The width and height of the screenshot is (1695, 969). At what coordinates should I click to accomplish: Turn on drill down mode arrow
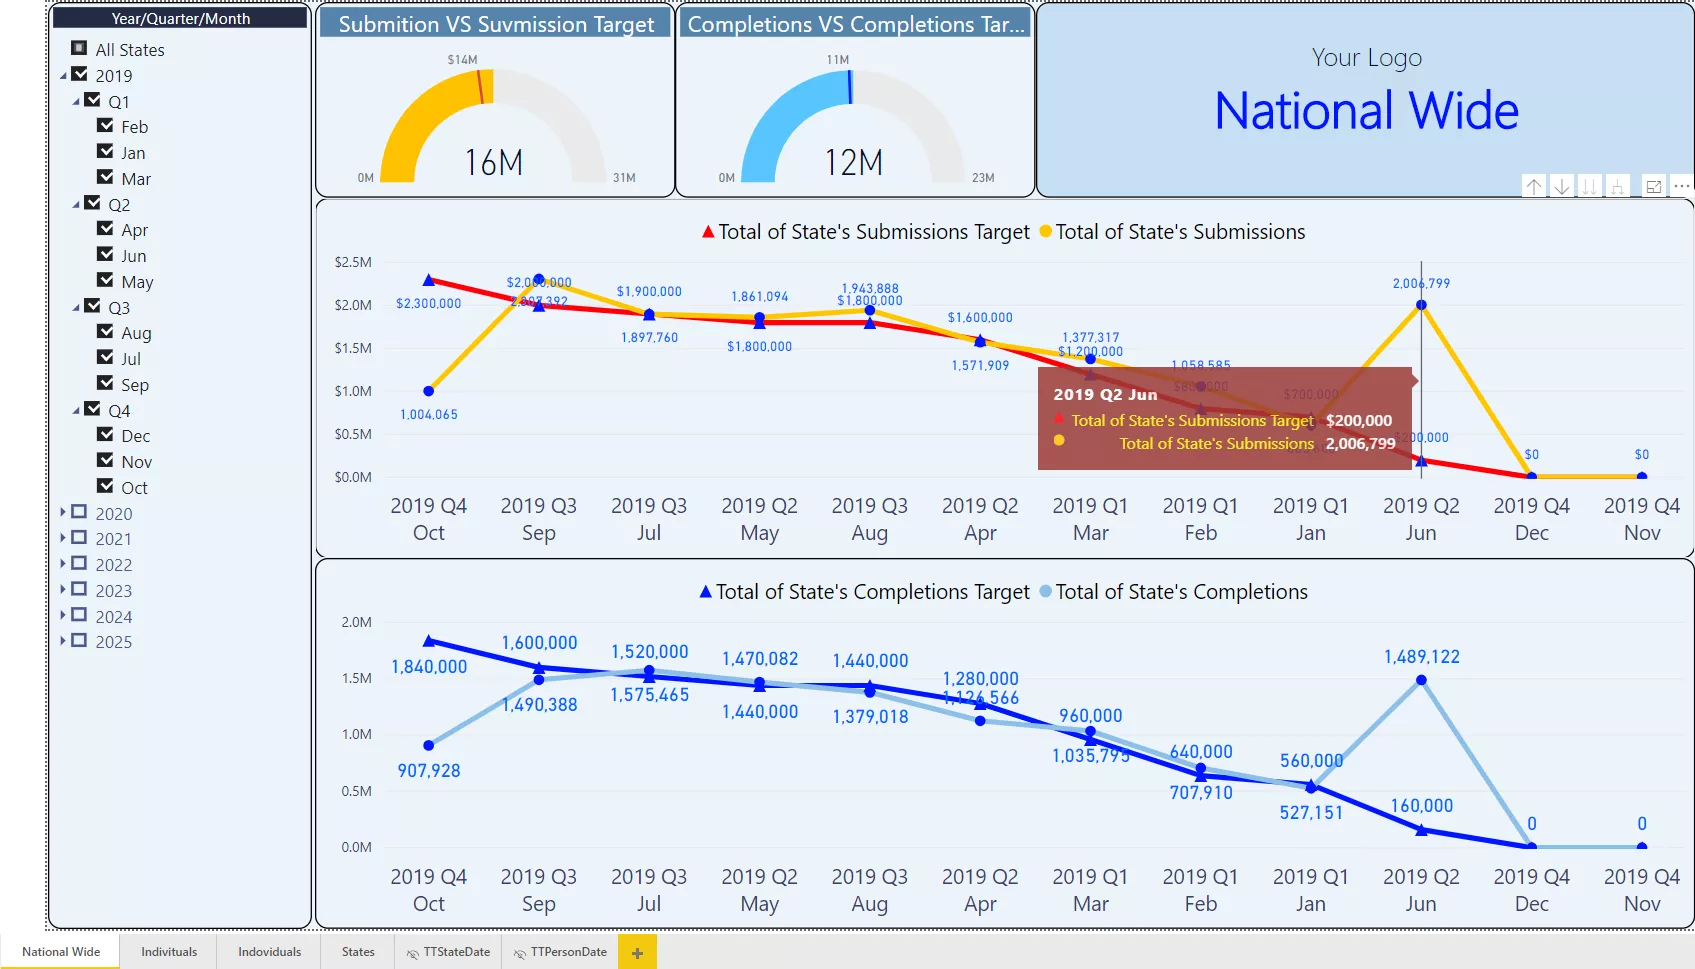pyautogui.click(x=1562, y=187)
